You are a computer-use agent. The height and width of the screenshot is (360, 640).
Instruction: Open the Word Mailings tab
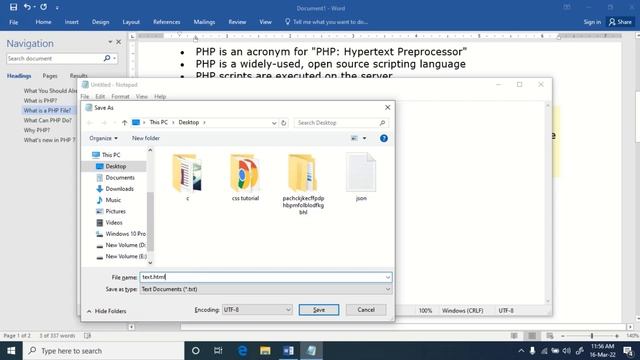[x=204, y=22]
